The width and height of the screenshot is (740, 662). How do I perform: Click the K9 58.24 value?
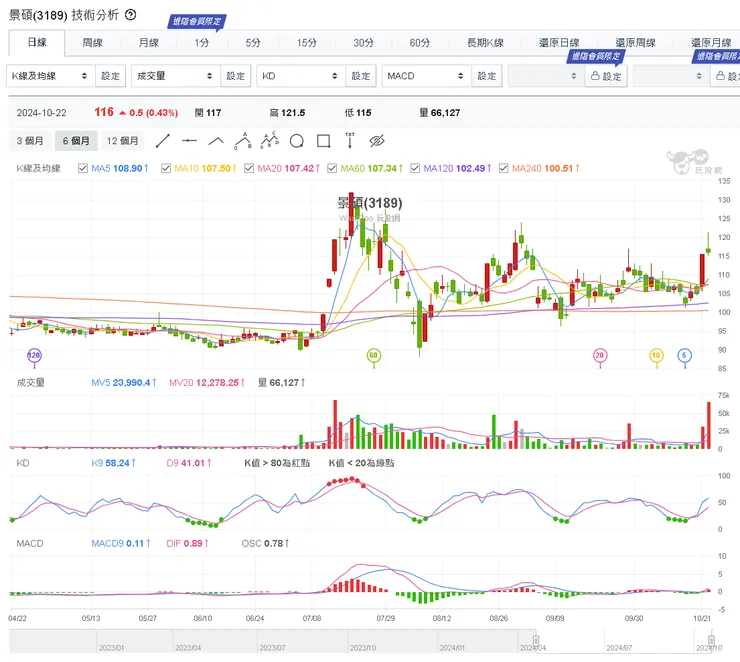point(113,463)
